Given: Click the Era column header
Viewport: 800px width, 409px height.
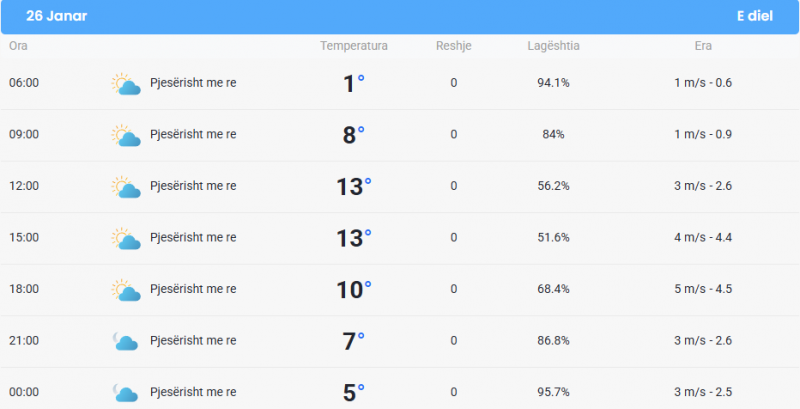Looking at the screenshot, I should point(703,46).
